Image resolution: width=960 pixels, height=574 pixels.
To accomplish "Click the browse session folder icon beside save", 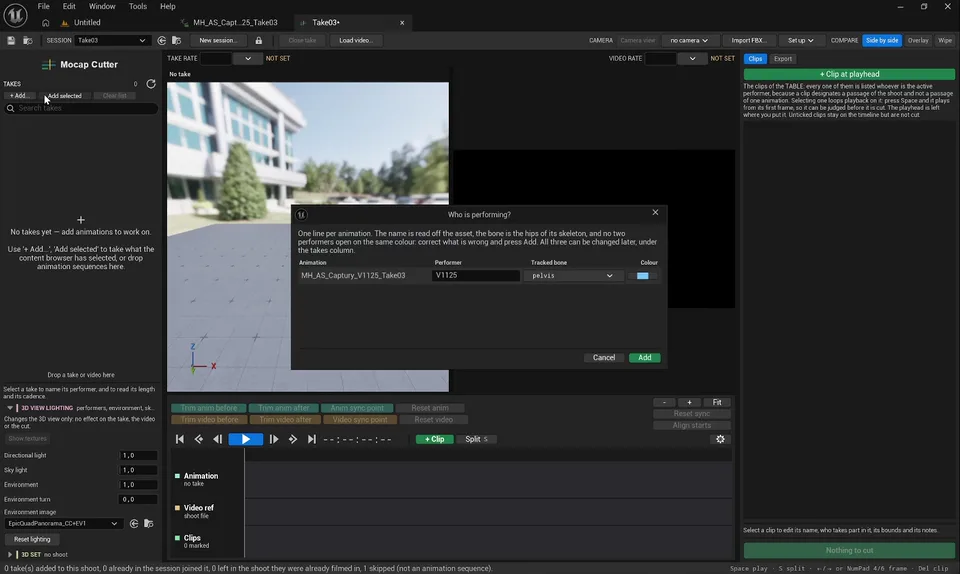I will coord(28,40).
